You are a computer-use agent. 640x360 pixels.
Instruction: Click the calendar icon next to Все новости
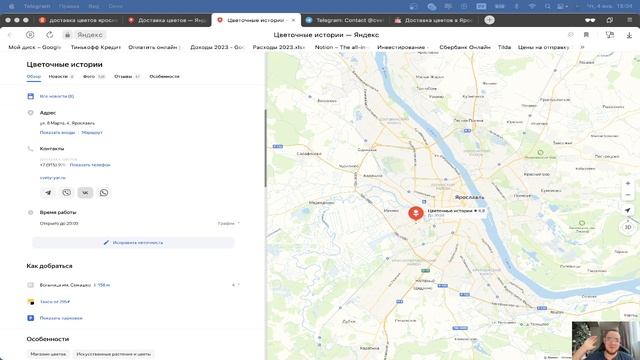point(31,96)
